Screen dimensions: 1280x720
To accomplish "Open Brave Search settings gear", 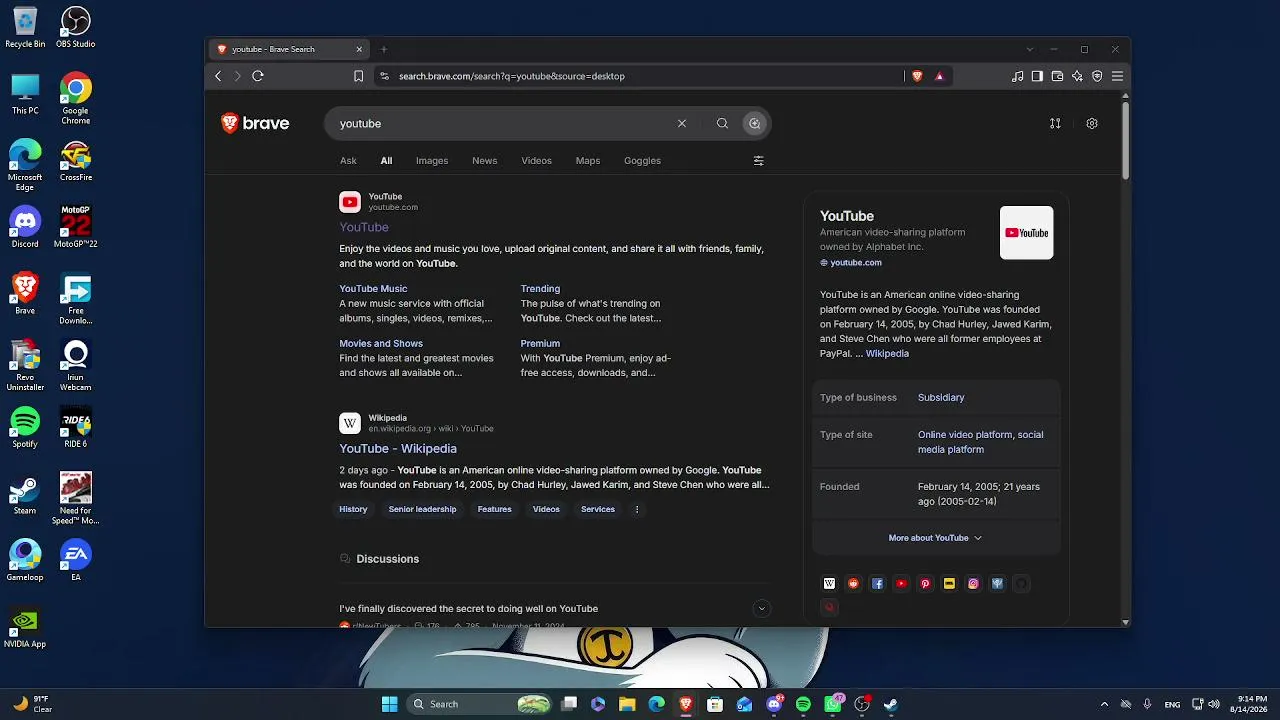I will 1092,124.
